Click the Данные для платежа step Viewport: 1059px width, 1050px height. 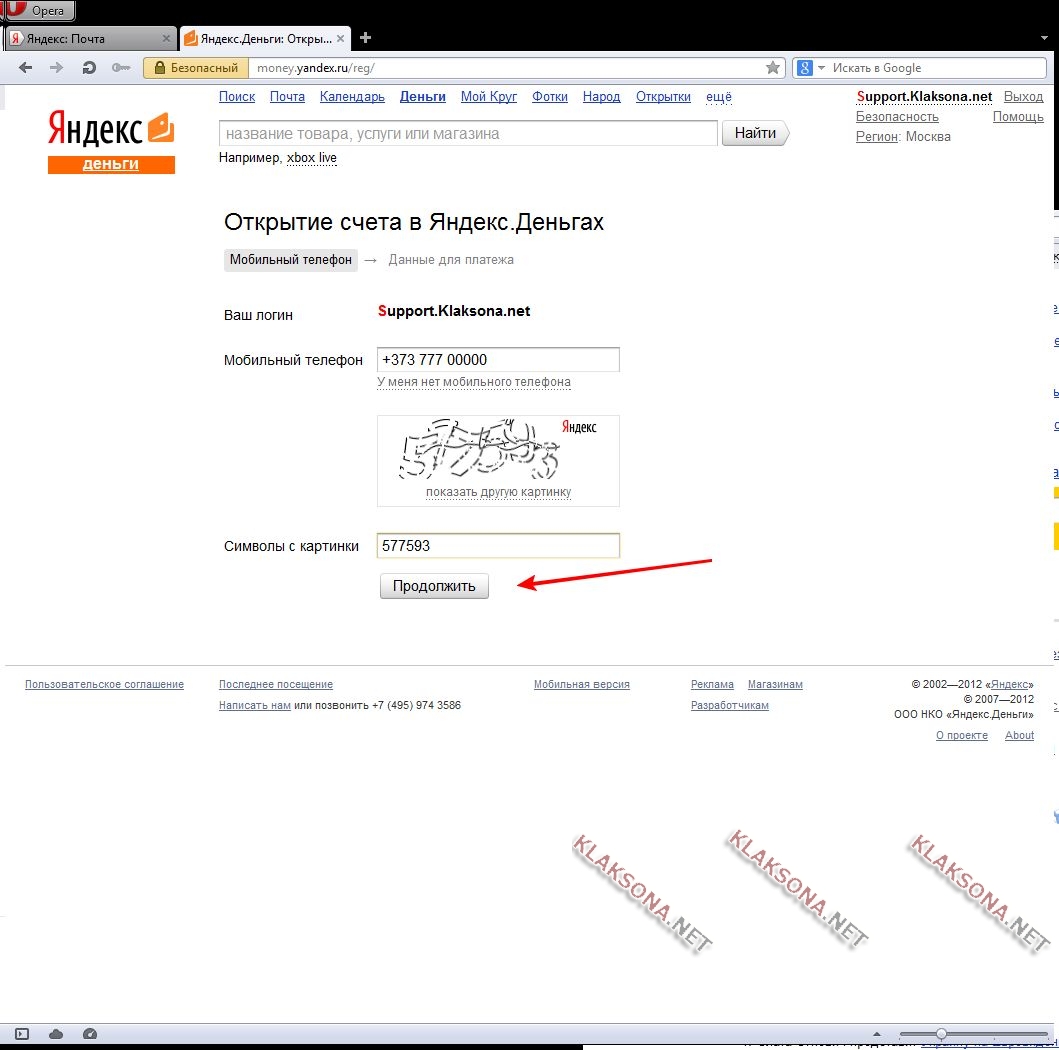[450, 260]
